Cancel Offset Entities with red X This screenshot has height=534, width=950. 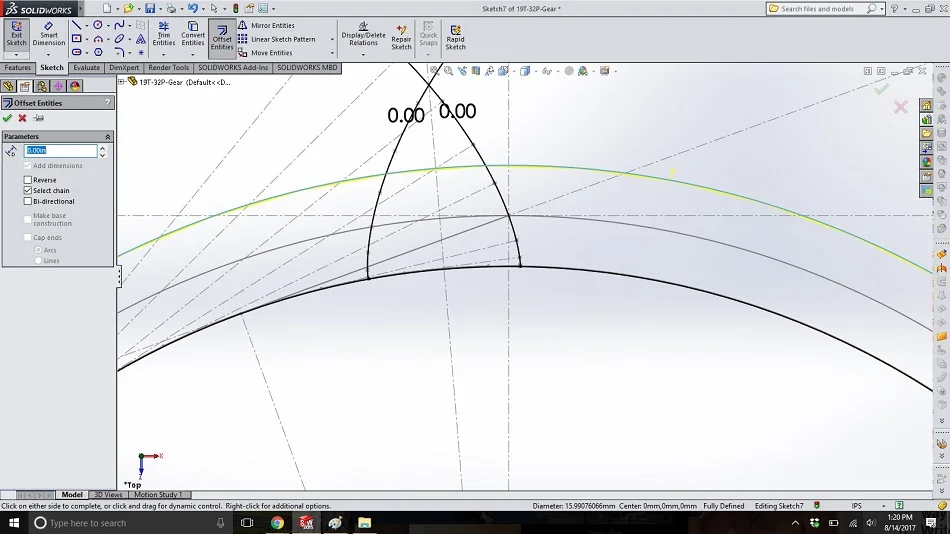click(22, 118)
